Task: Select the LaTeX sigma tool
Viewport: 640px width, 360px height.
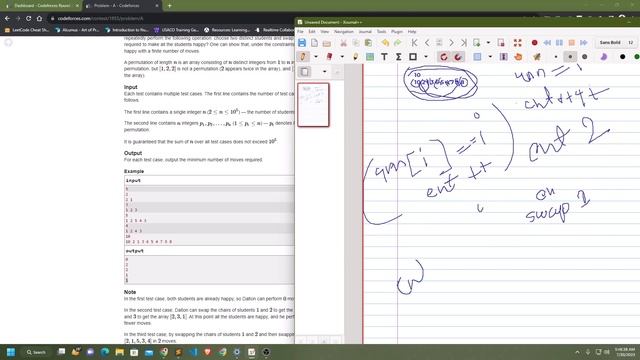Action: [x=398, y=57]
